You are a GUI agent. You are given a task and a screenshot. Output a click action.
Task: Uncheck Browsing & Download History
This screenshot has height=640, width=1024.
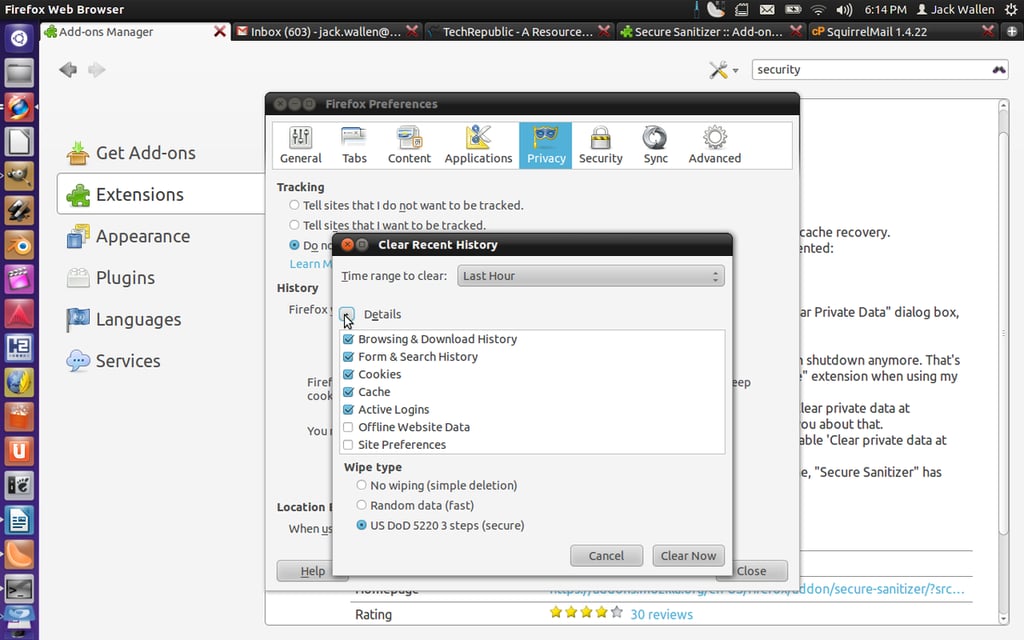[348, 339]
